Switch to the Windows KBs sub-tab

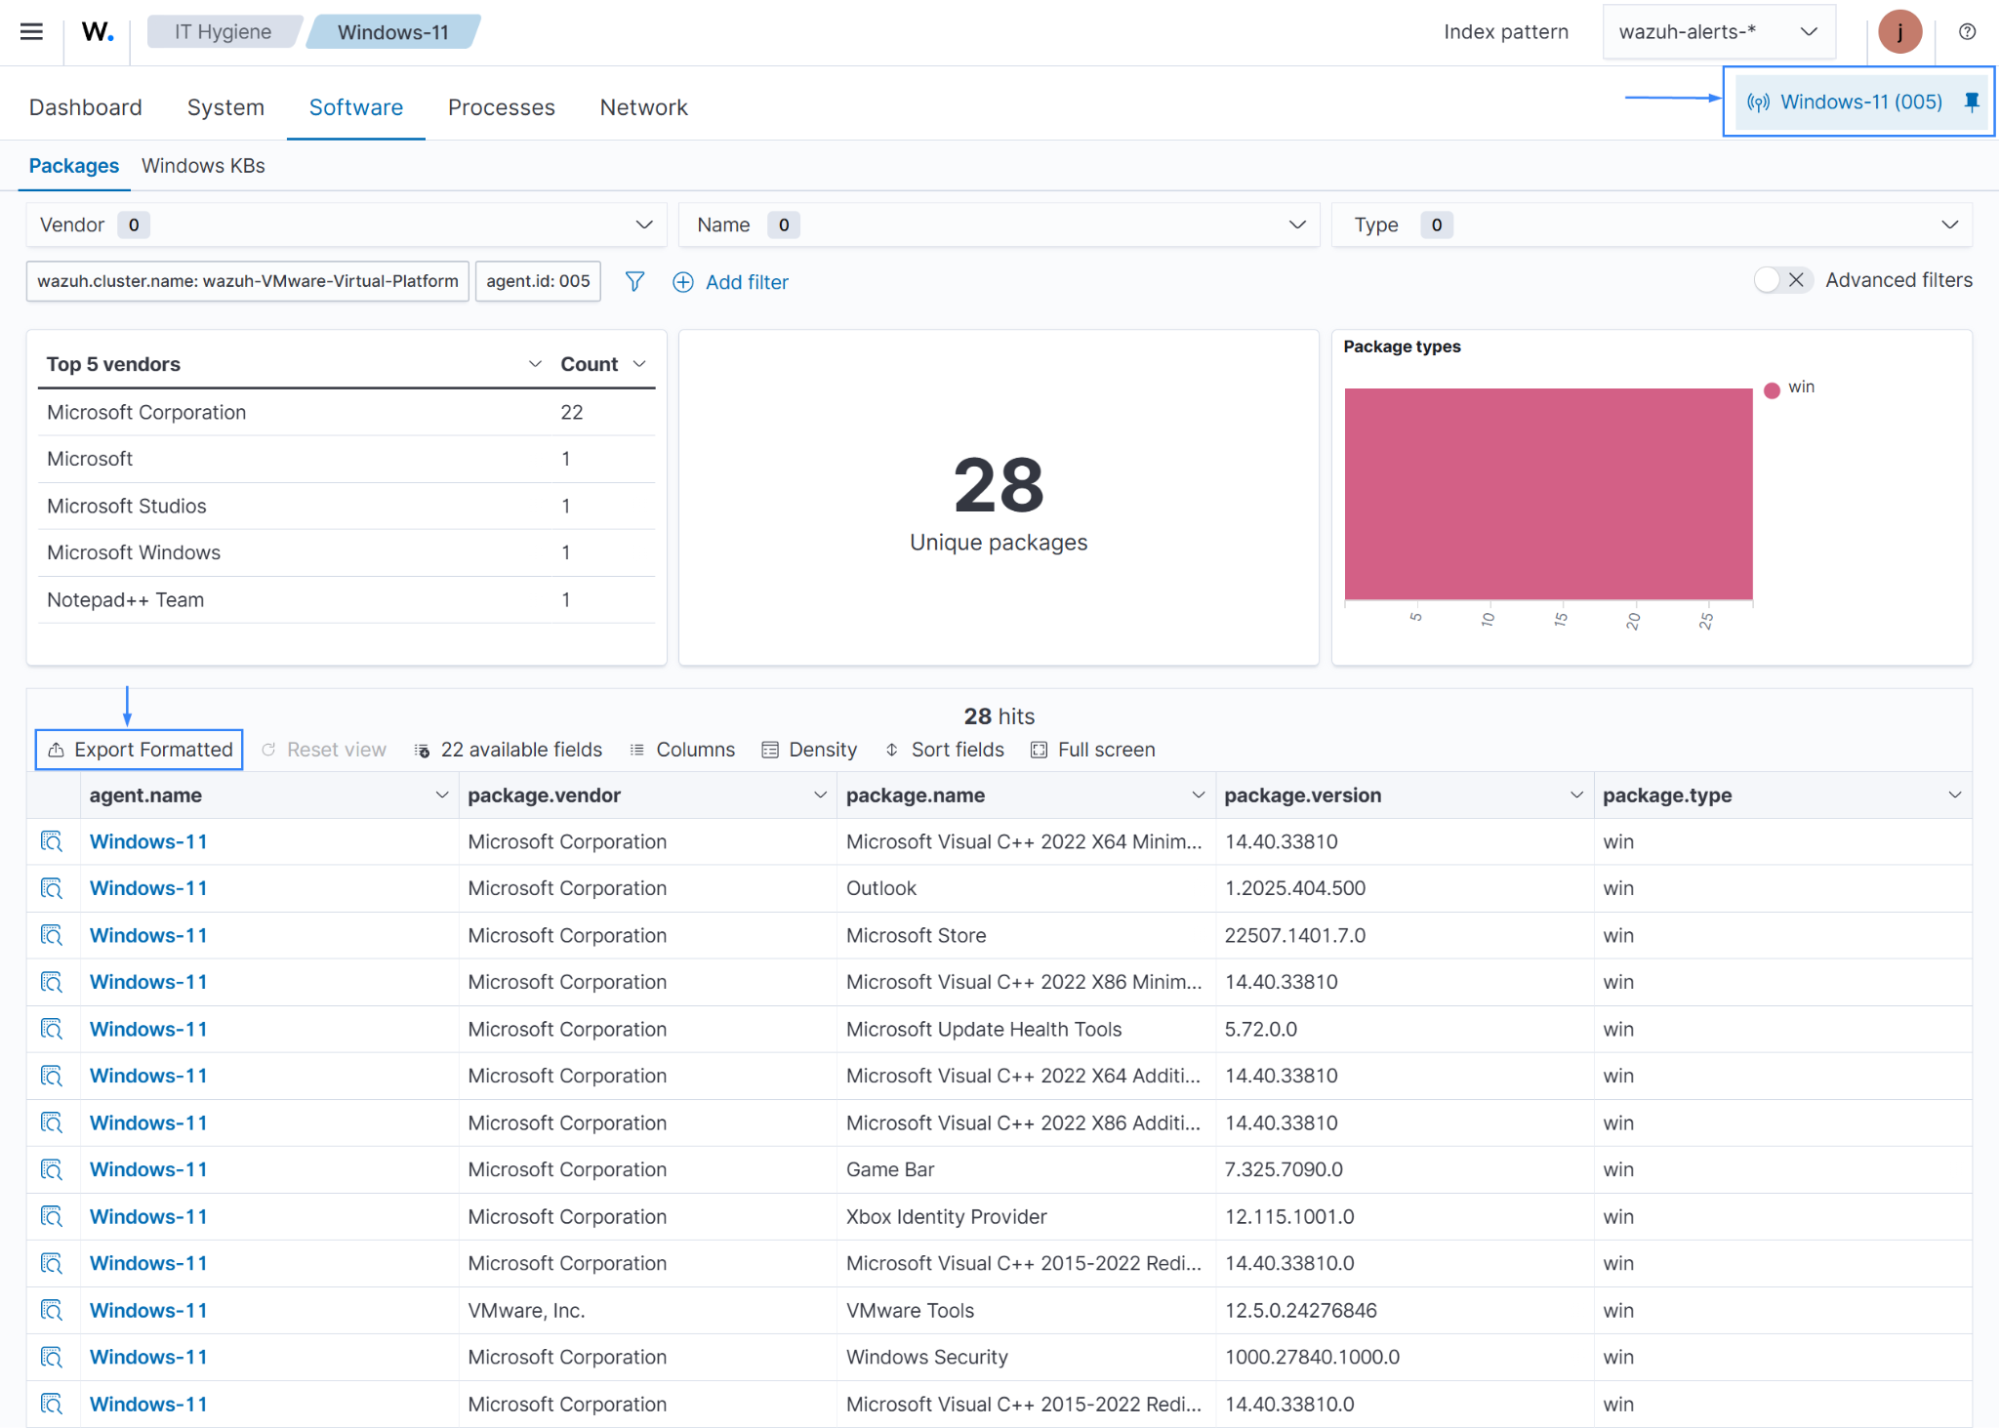[x=203, y=166]
